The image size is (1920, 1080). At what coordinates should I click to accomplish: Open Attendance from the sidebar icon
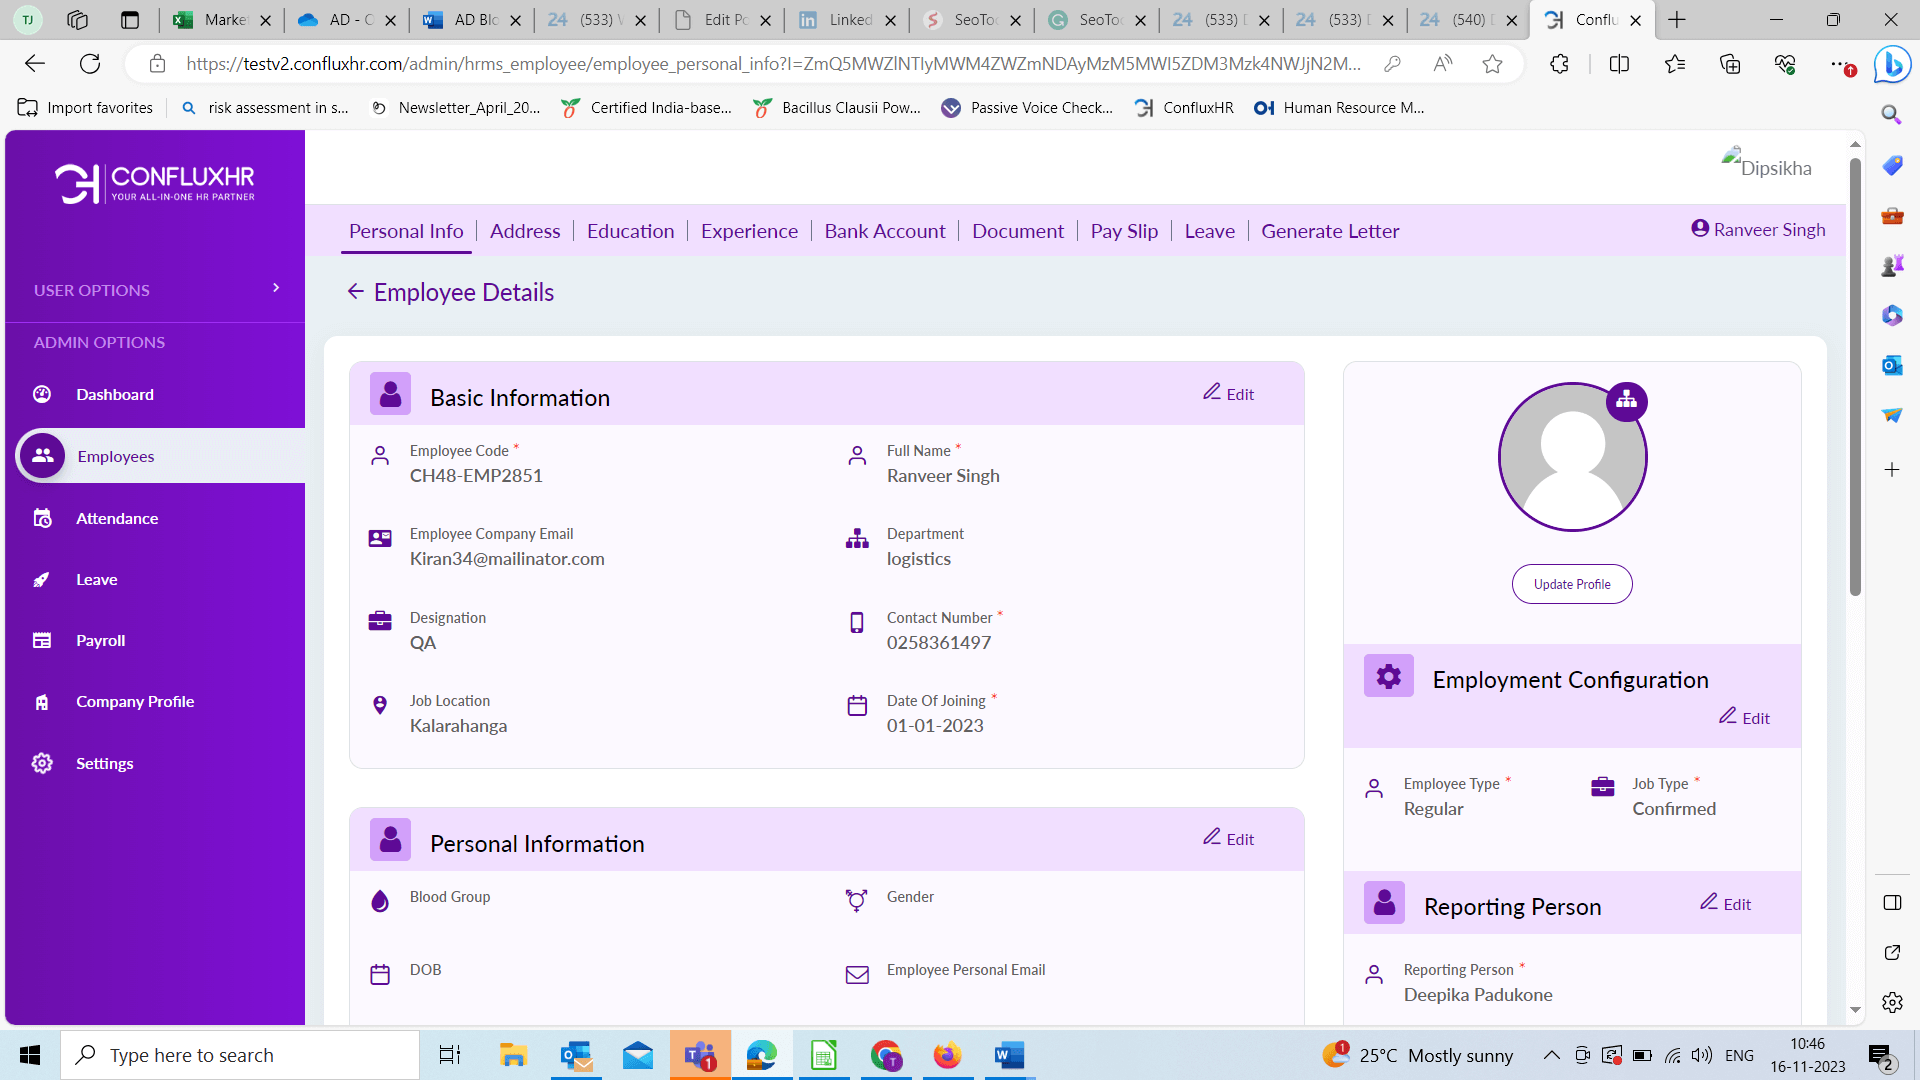tap(42, 518)
